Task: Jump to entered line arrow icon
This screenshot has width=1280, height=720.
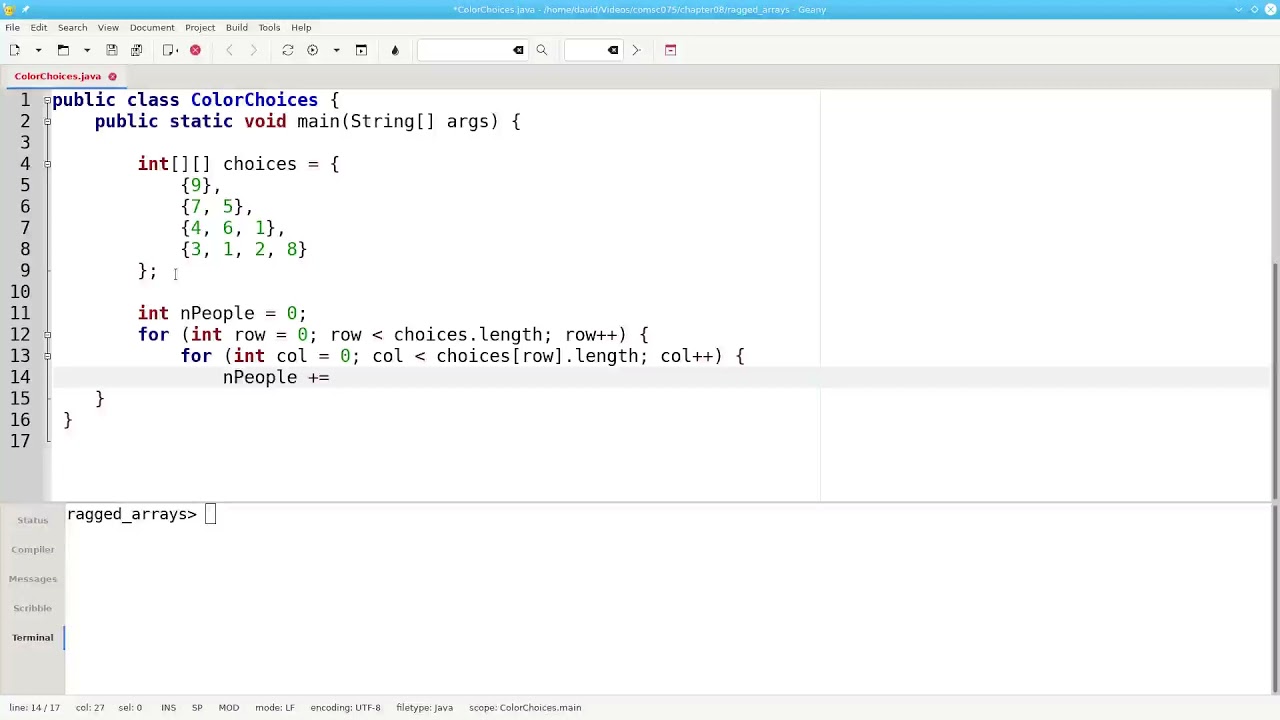Action: point(636,50)
